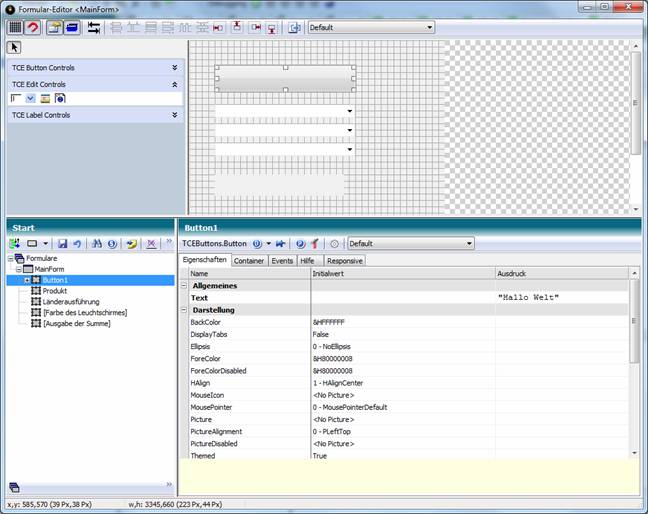Click the bring-to-front toolbar icon

(54, 28)
